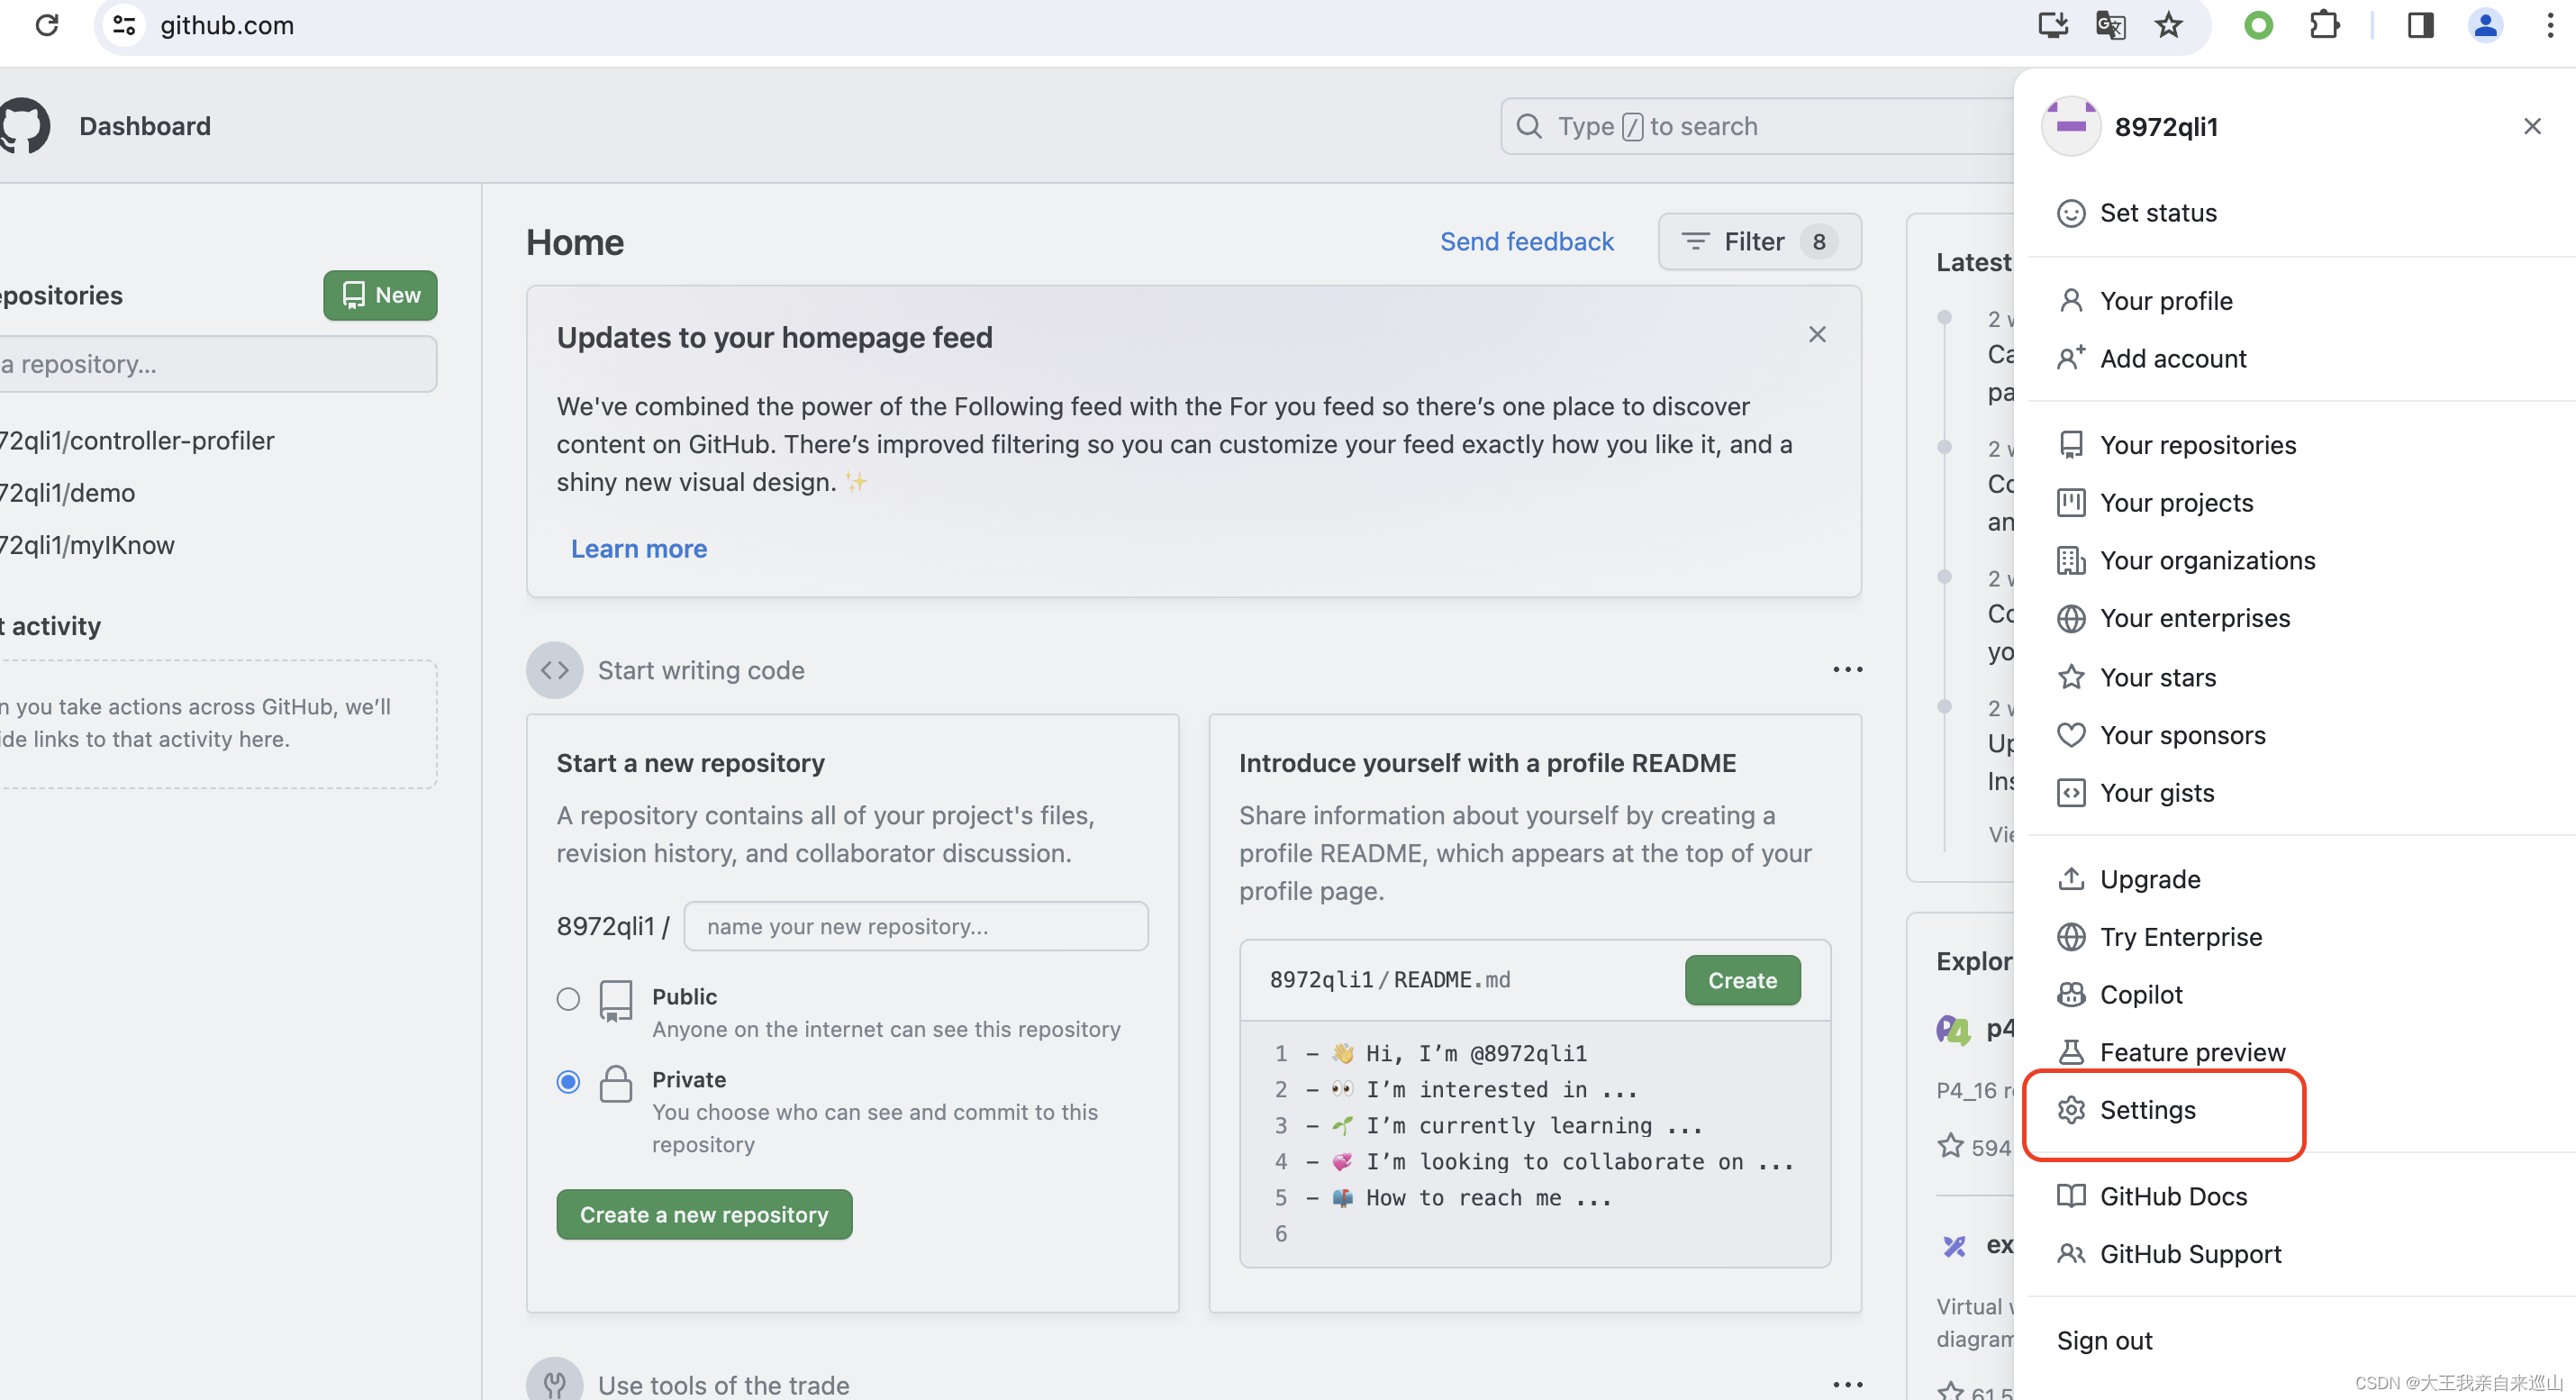This screenshot has width=2576, height=1400.
Task: Click the Send feedback link
Action: [x=1526, y=241]
